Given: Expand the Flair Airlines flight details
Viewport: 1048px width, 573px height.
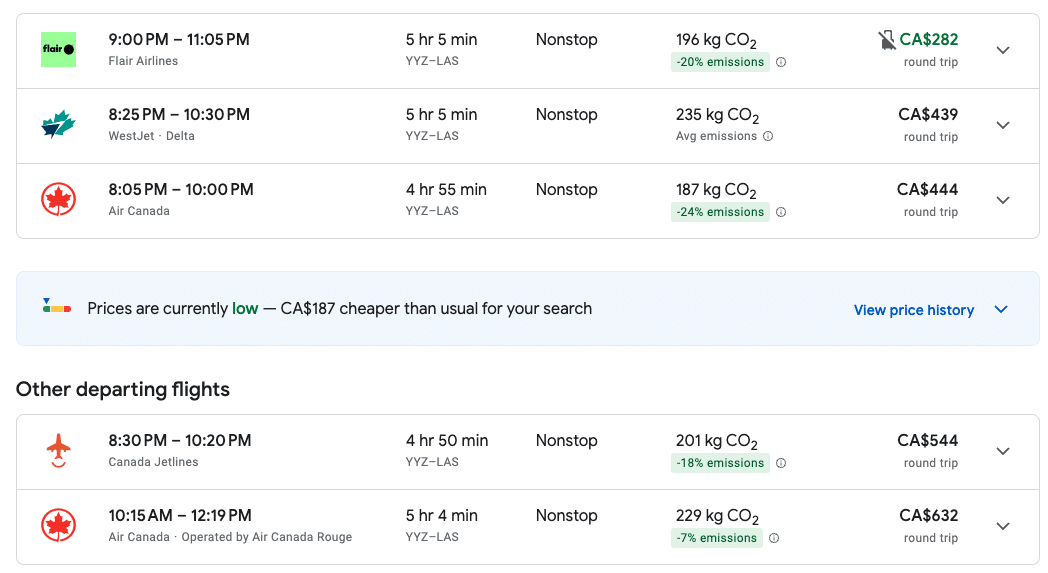Looking at the screenshot, I should point(1003,51).
